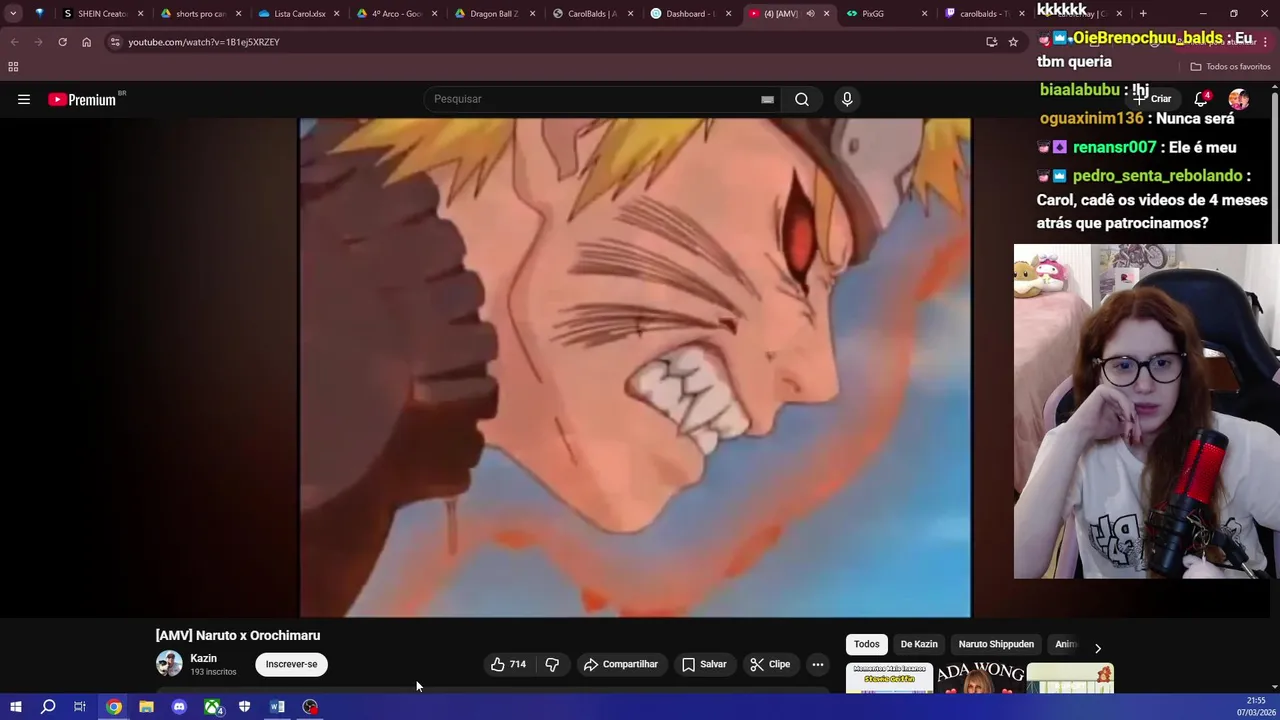Open the account avatar menu
This screenshot has height=720, width=1280.
pos(1238,99)
